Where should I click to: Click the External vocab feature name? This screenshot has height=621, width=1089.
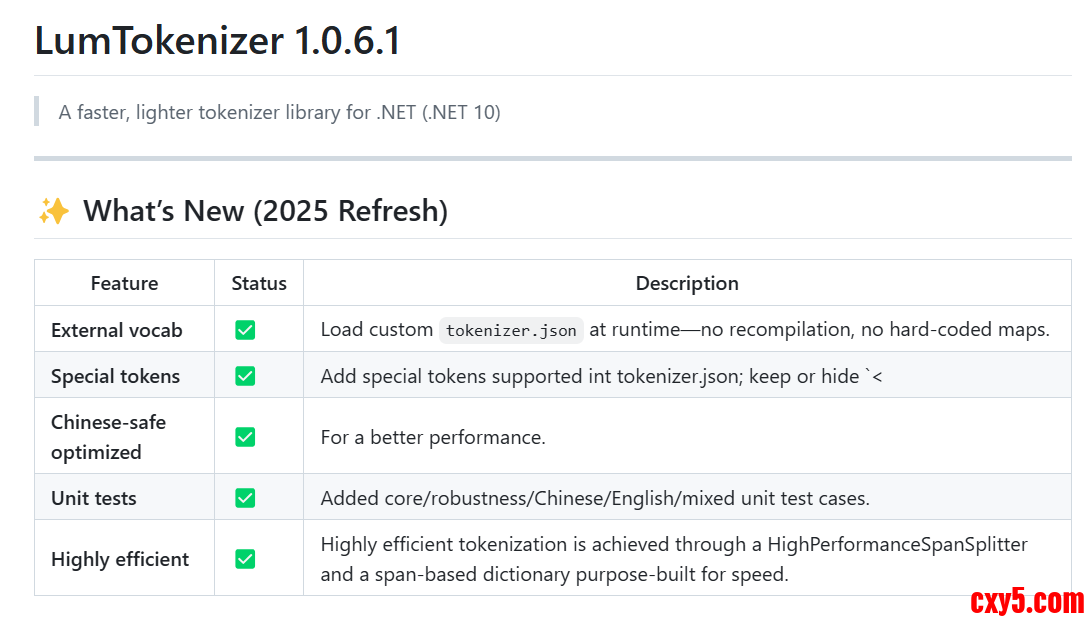click(x=117, y=330)
